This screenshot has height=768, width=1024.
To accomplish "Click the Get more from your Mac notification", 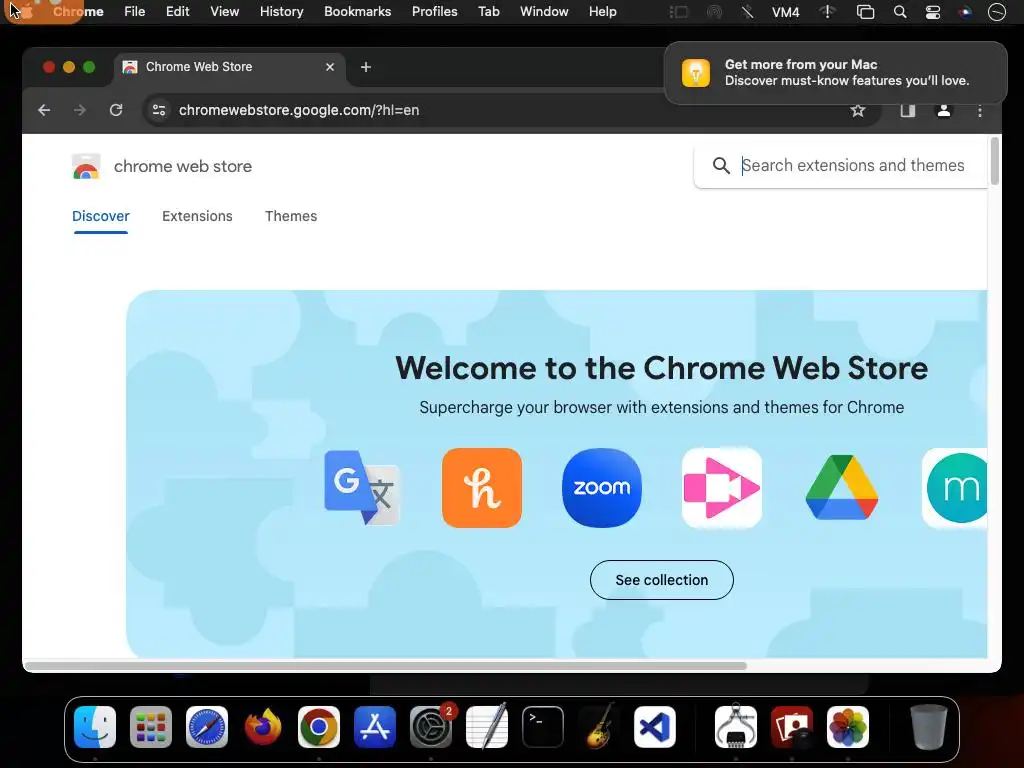I will [836, 72].
